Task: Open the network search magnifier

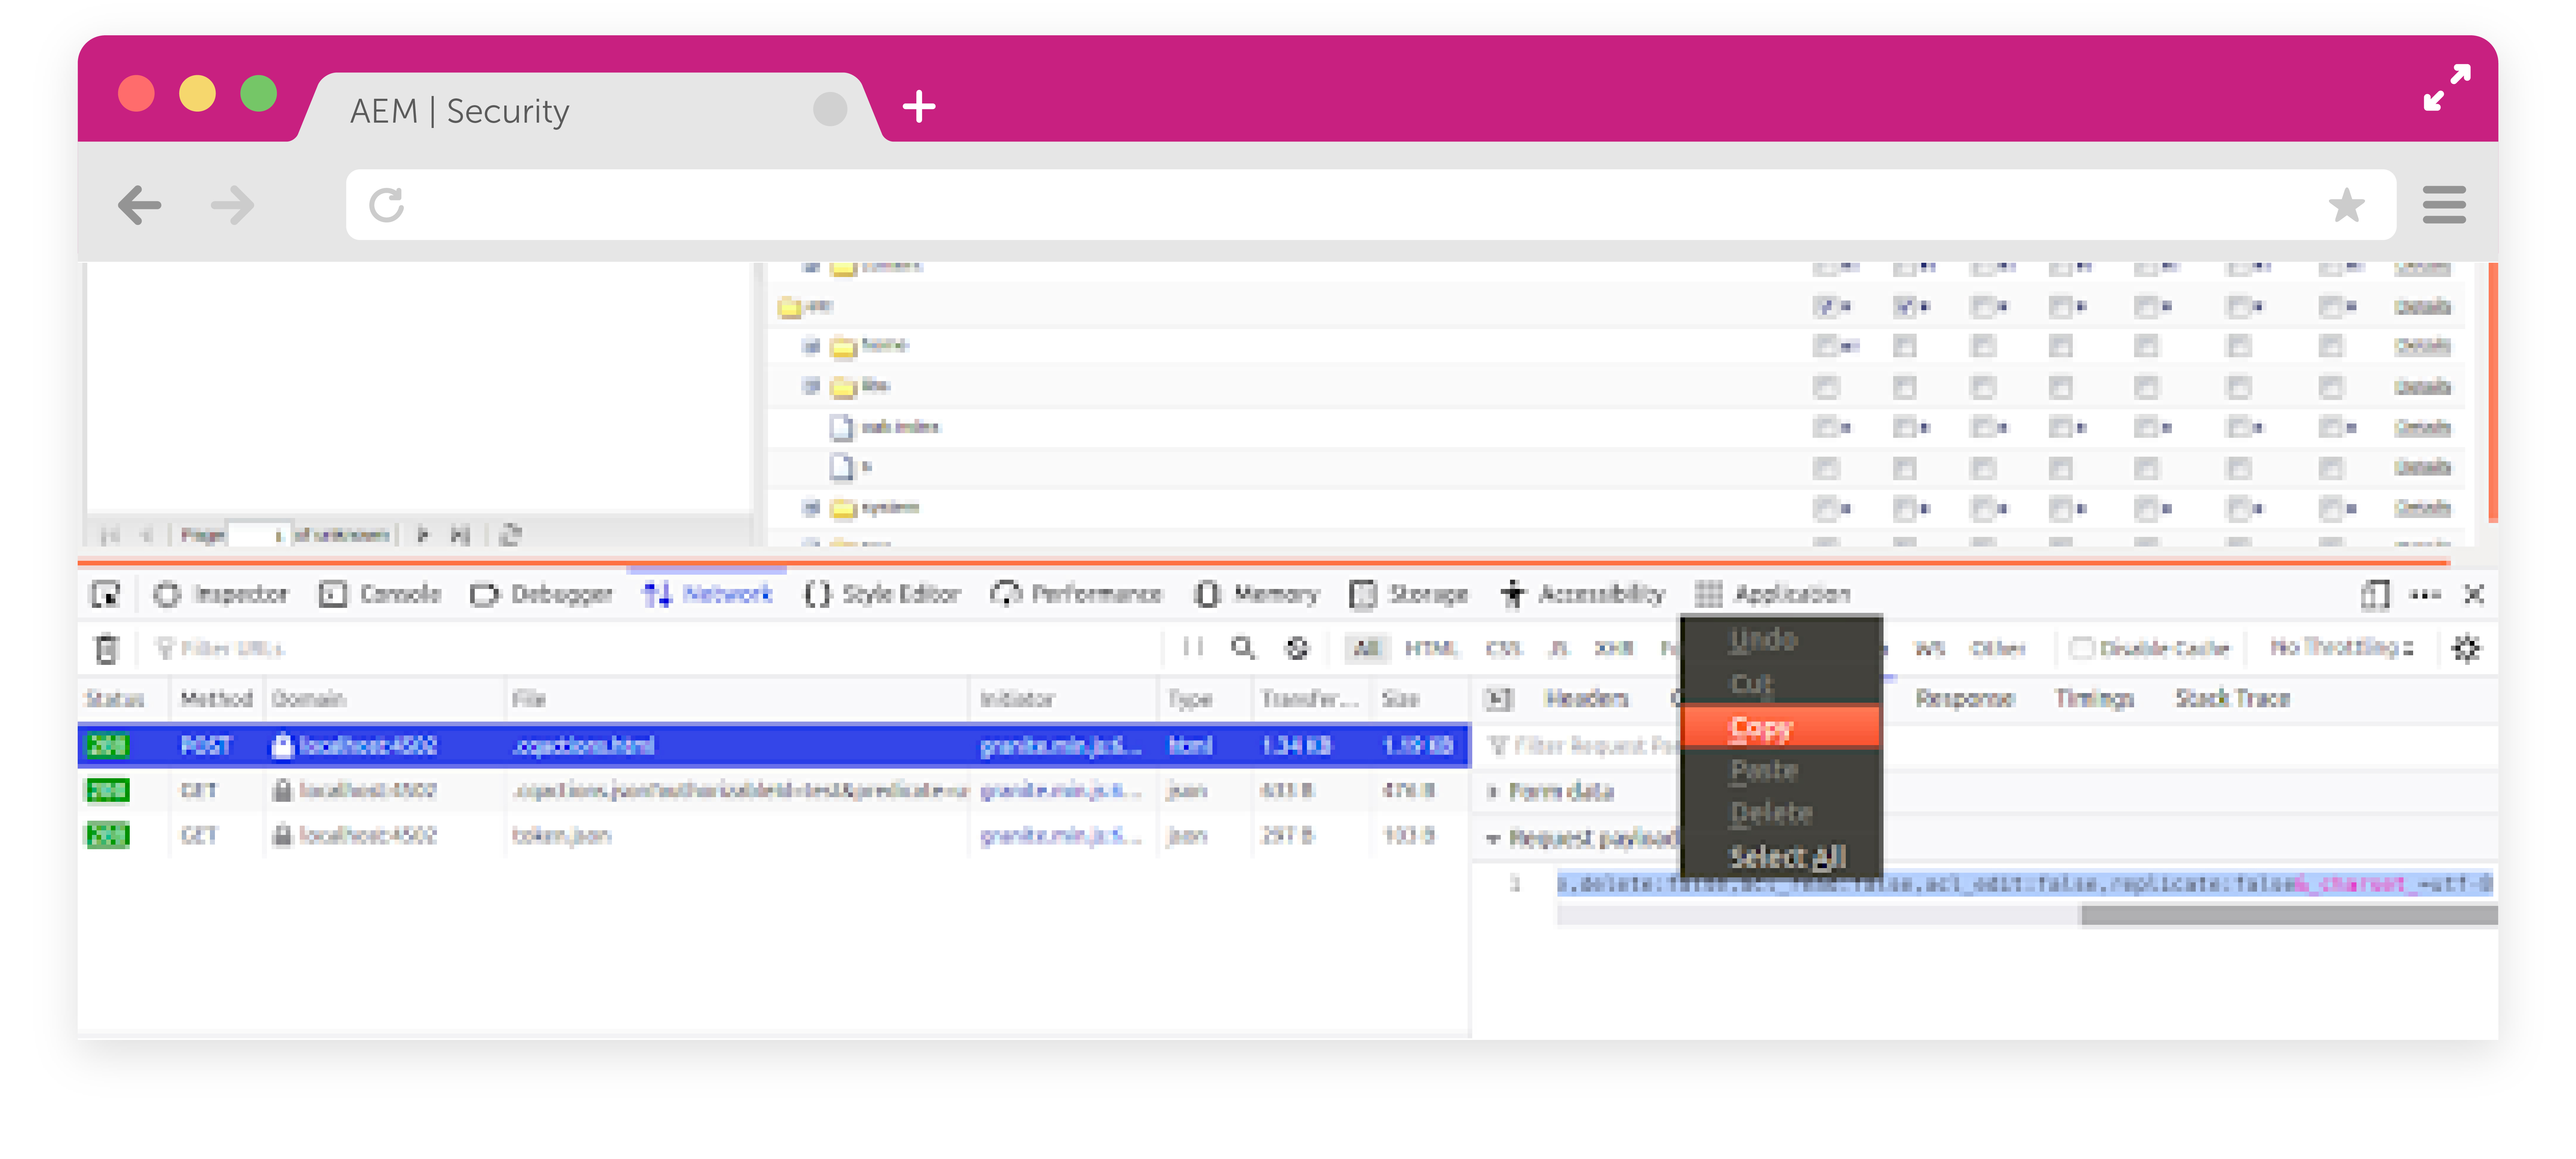Action: coord(1243,648)
